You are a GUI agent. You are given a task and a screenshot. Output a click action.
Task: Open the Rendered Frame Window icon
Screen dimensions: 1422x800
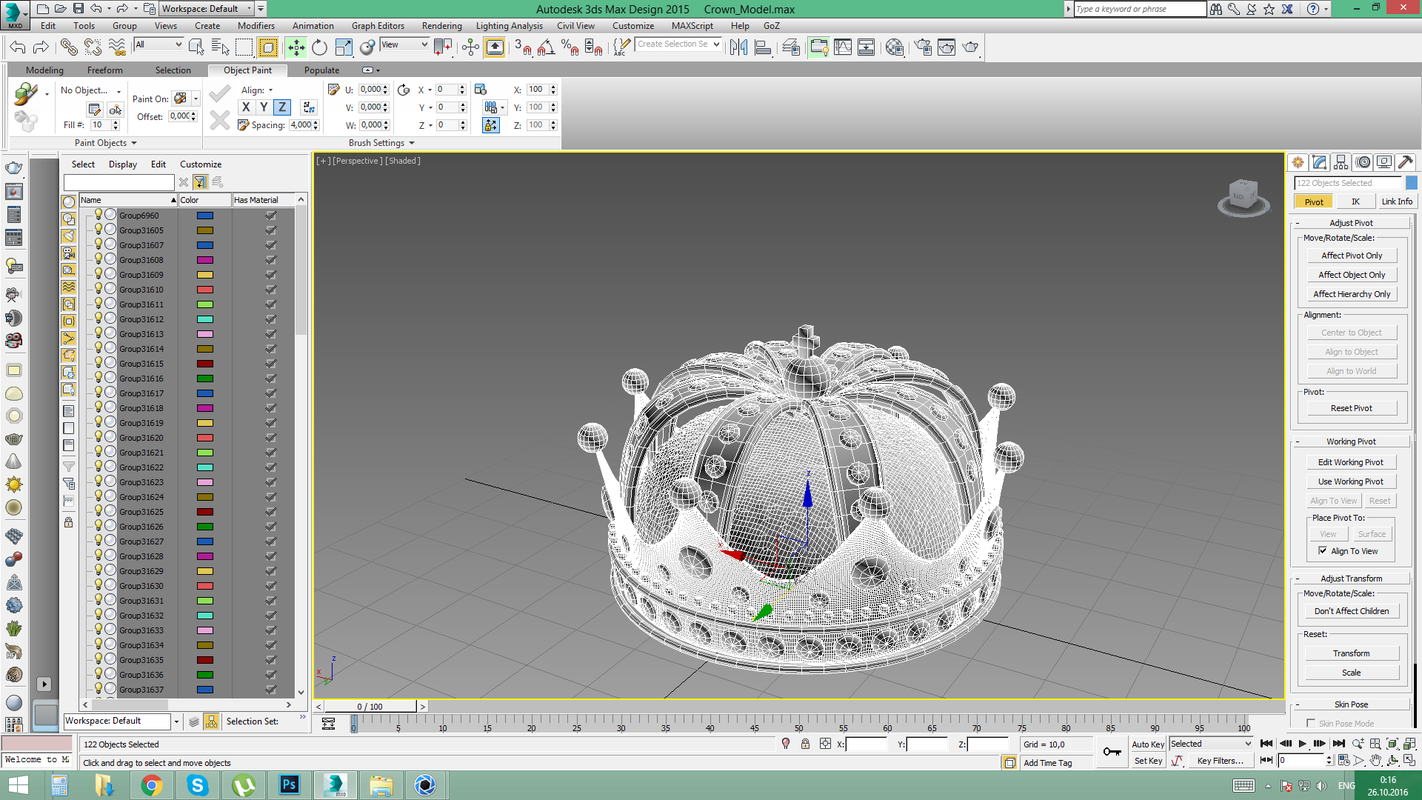(x=946, y=46)
